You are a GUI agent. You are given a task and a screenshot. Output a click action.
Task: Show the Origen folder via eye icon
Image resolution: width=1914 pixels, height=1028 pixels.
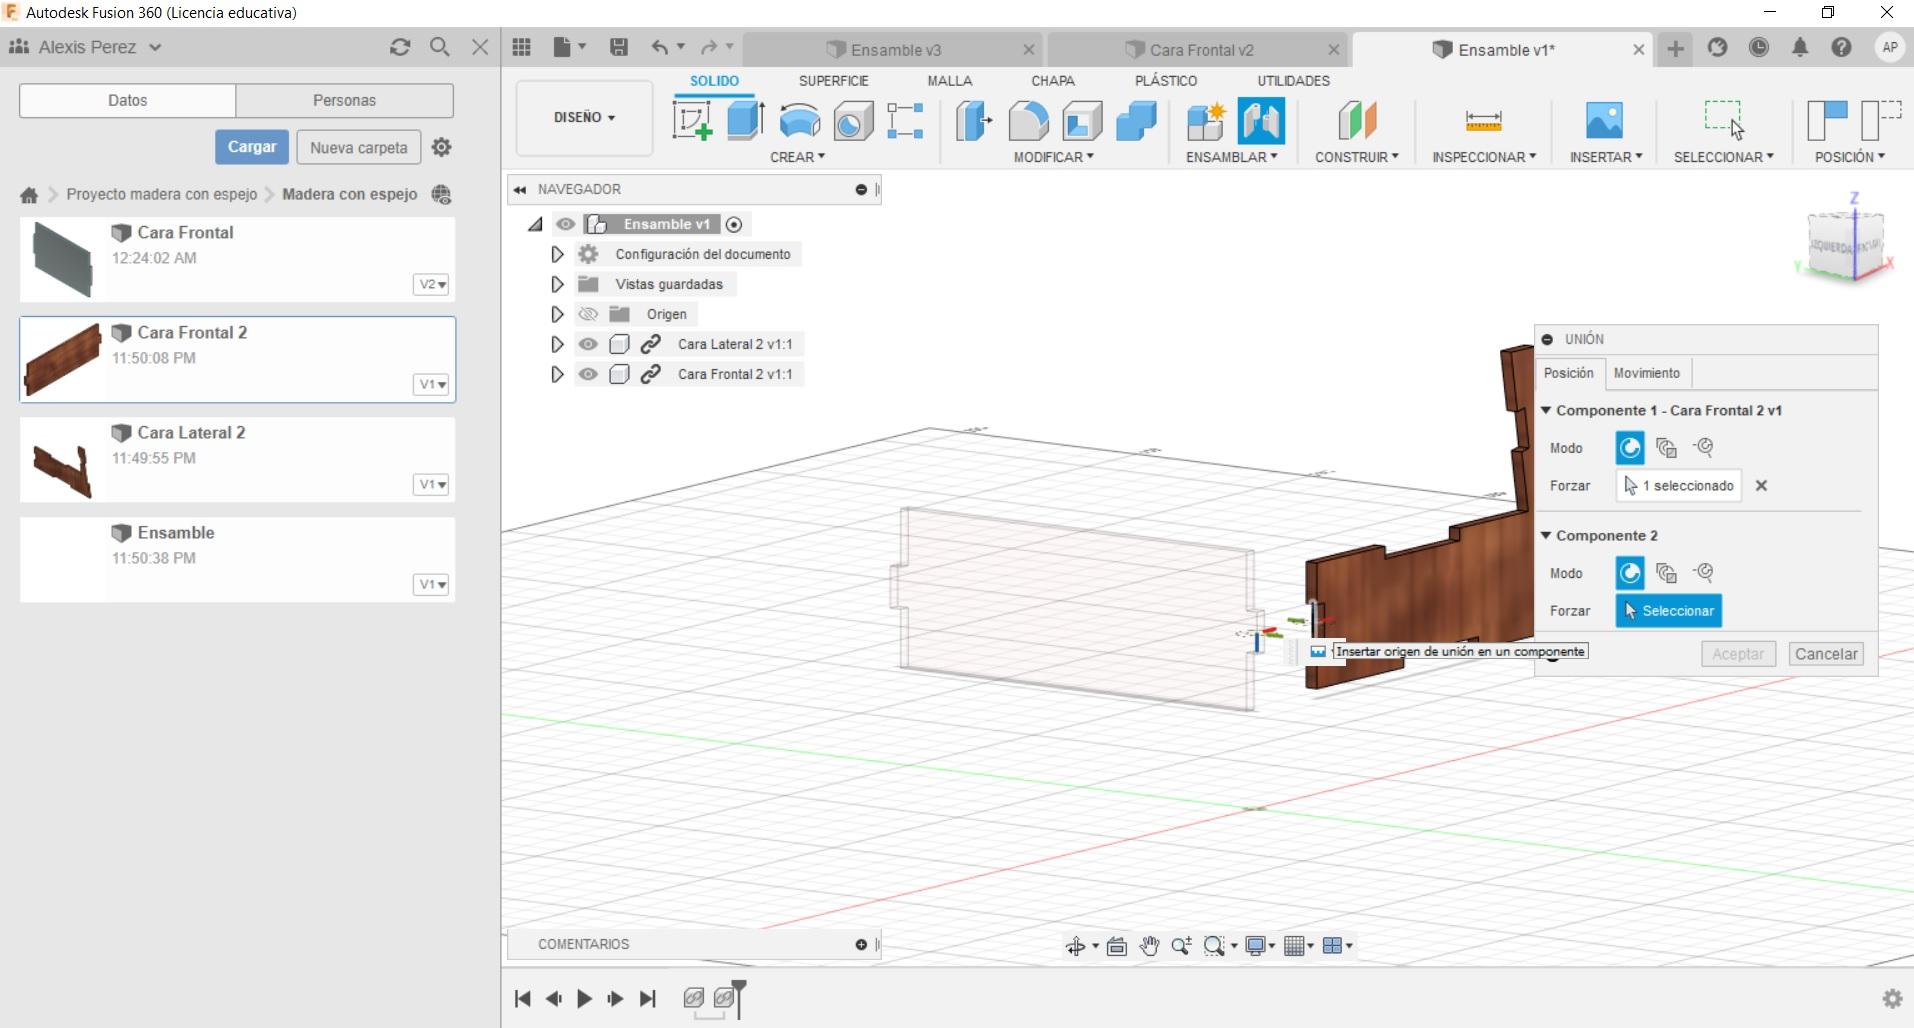(x=588, y=314)
